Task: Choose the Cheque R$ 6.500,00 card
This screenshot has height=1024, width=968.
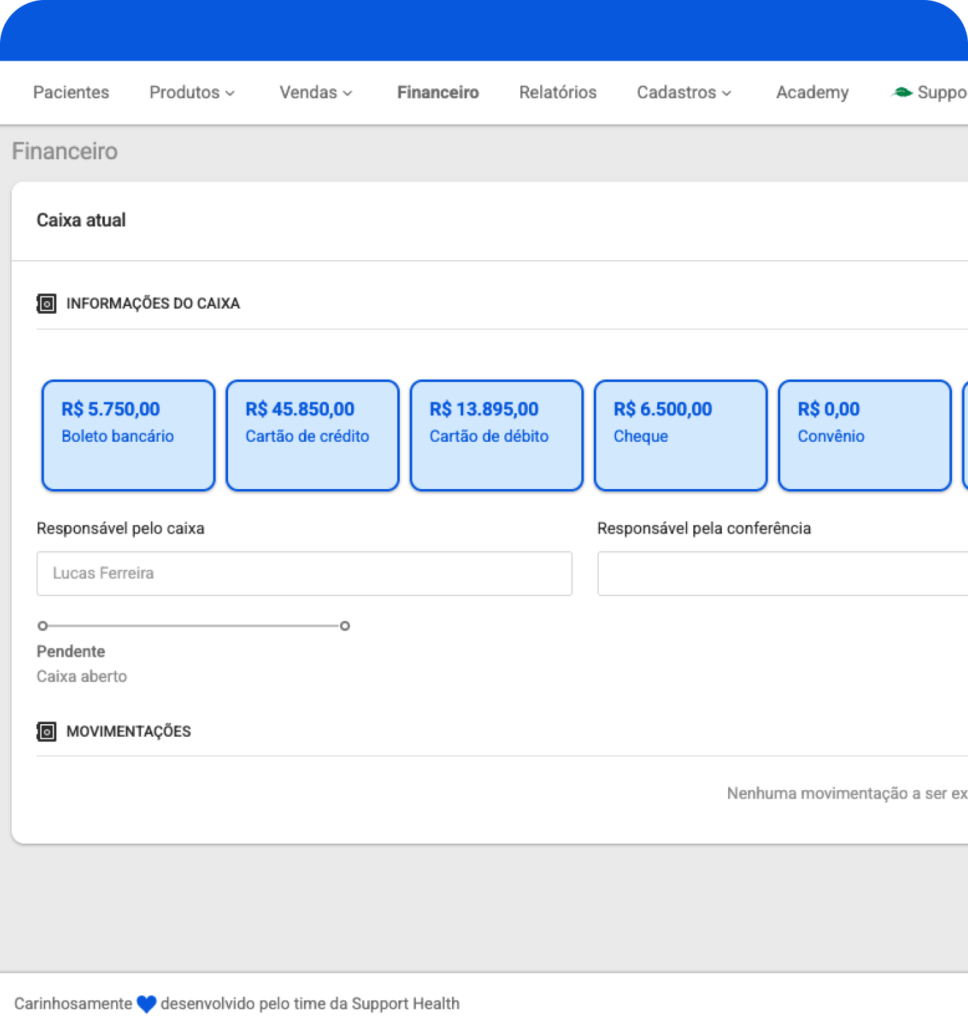Action: 680,435
